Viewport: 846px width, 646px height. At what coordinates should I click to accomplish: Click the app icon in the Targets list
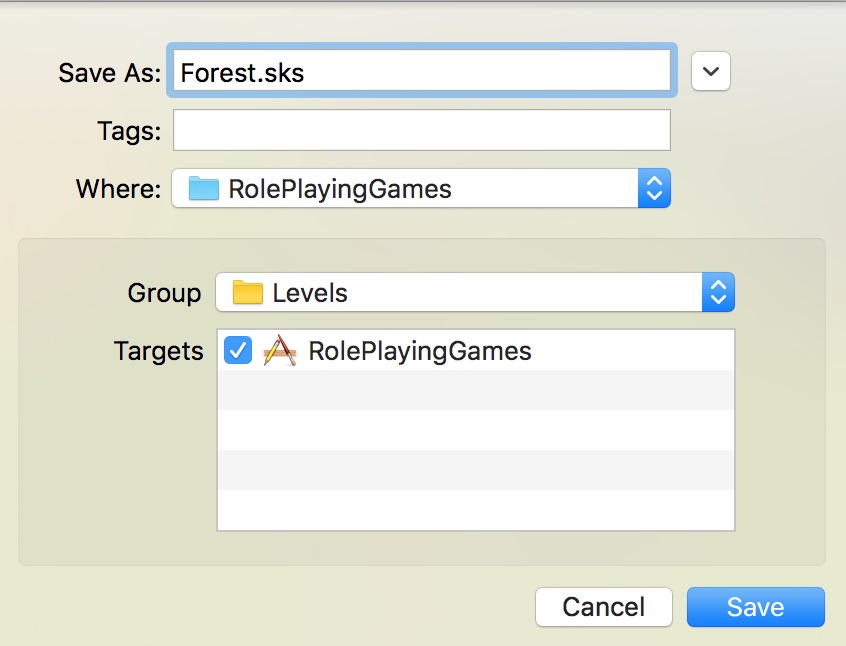coord(280,351)
